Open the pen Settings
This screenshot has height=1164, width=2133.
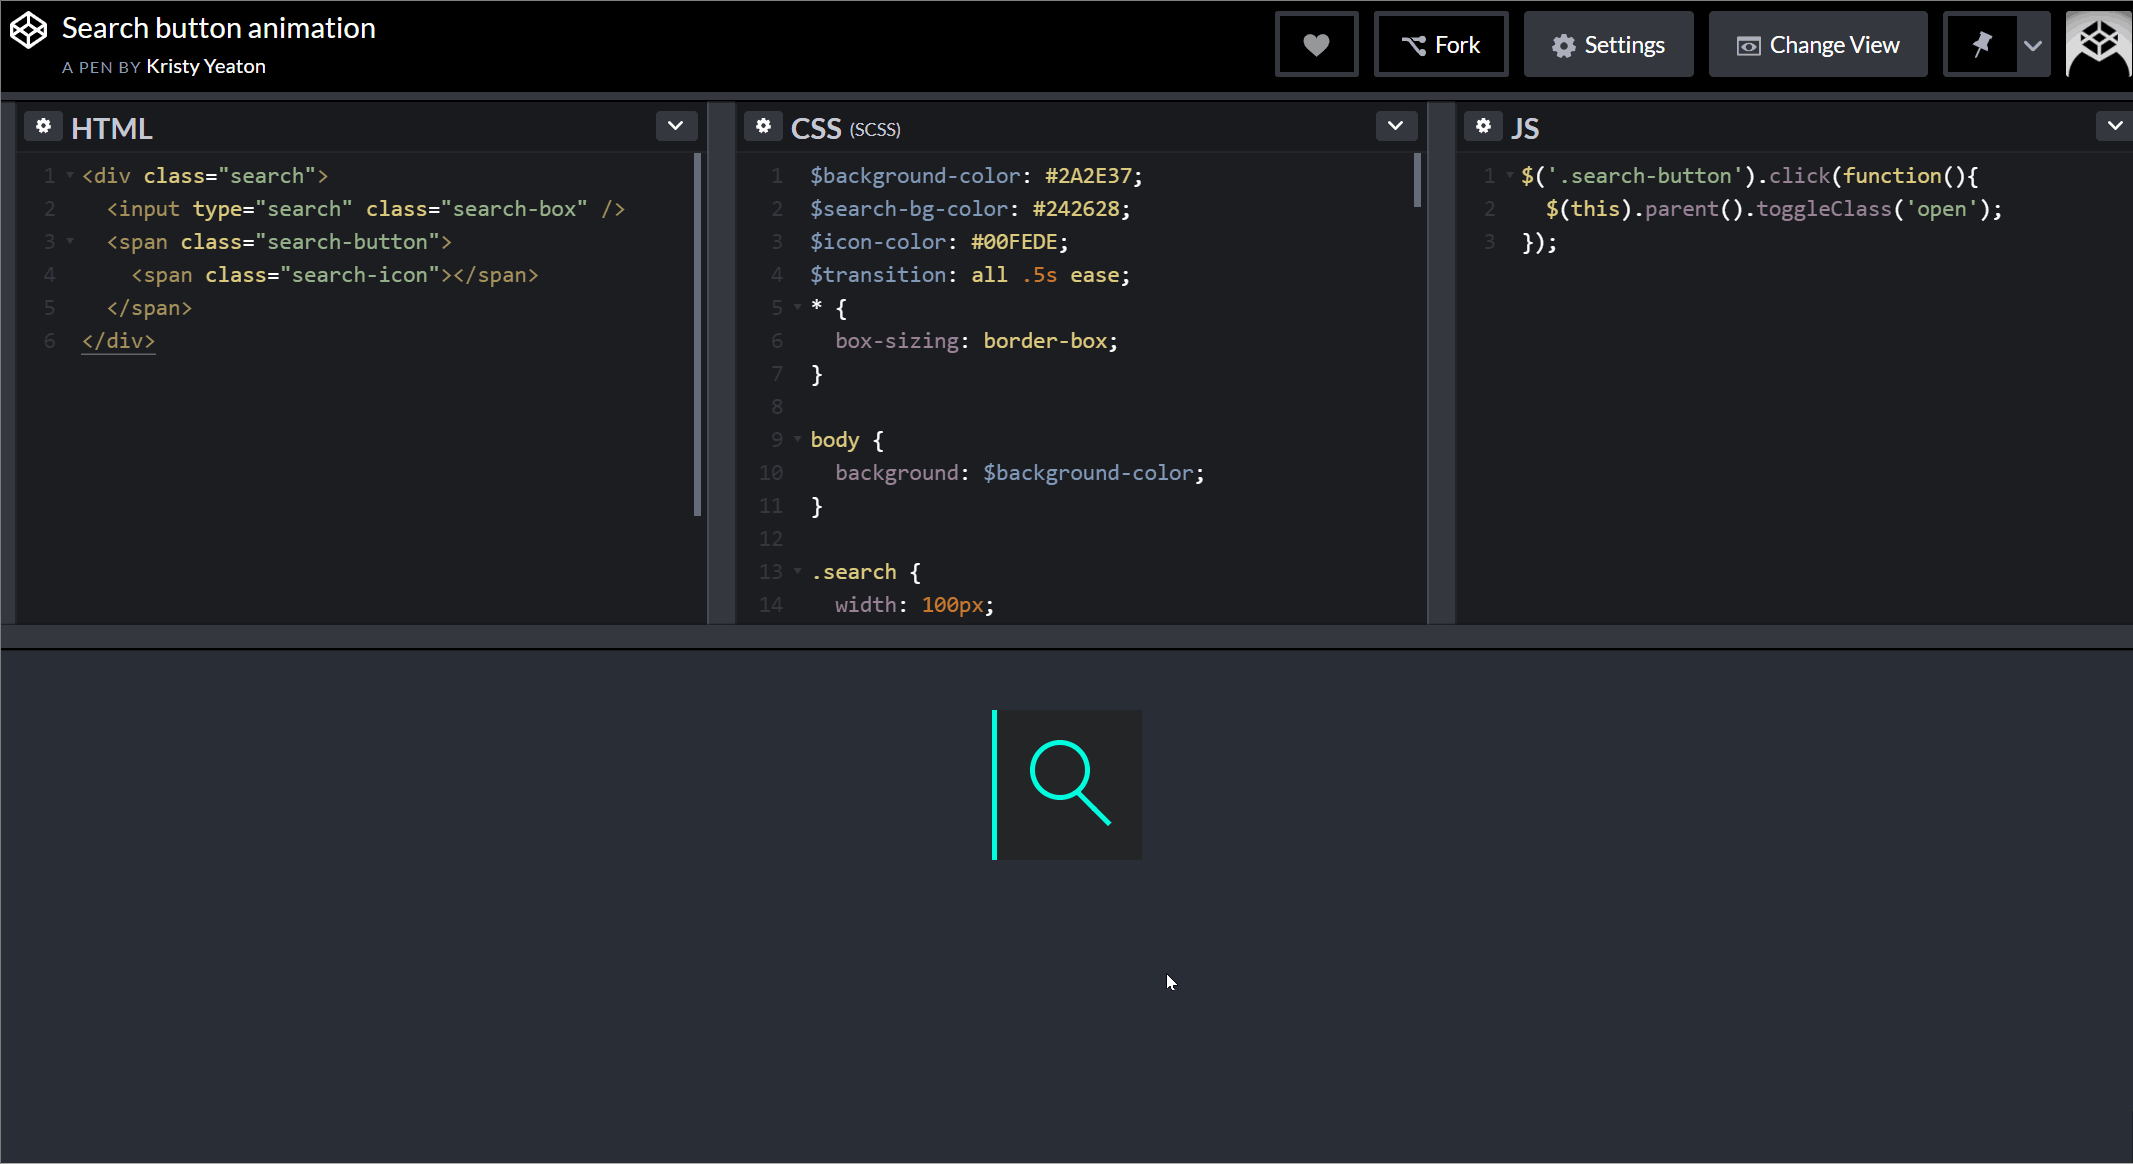pyautogui.click(x=1608, y=45)
